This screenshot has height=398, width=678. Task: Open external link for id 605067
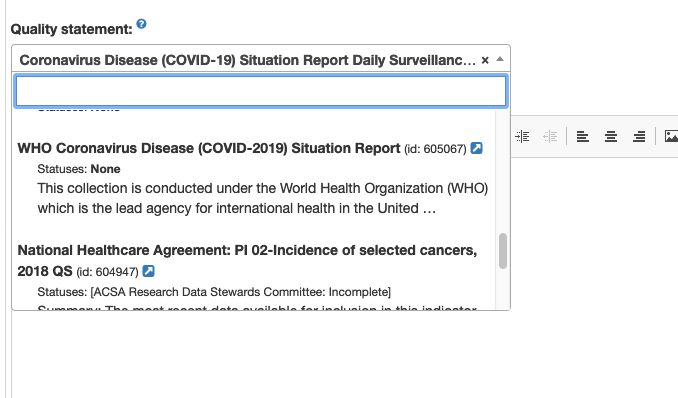click(x=477, y=148)
